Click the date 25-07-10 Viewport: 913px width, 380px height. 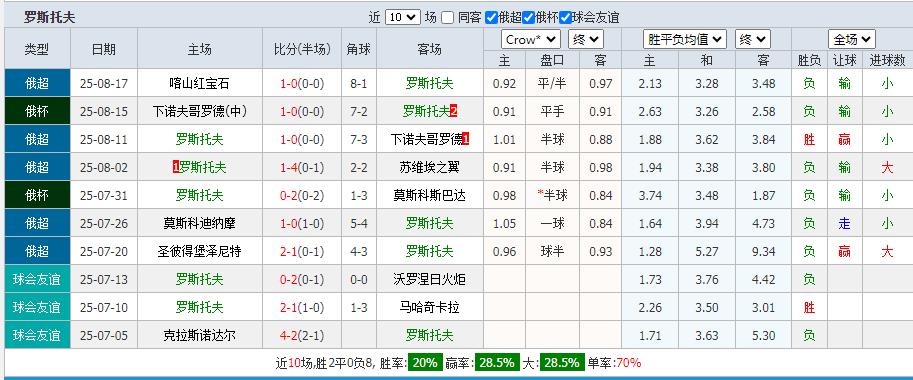pos(104,307)
